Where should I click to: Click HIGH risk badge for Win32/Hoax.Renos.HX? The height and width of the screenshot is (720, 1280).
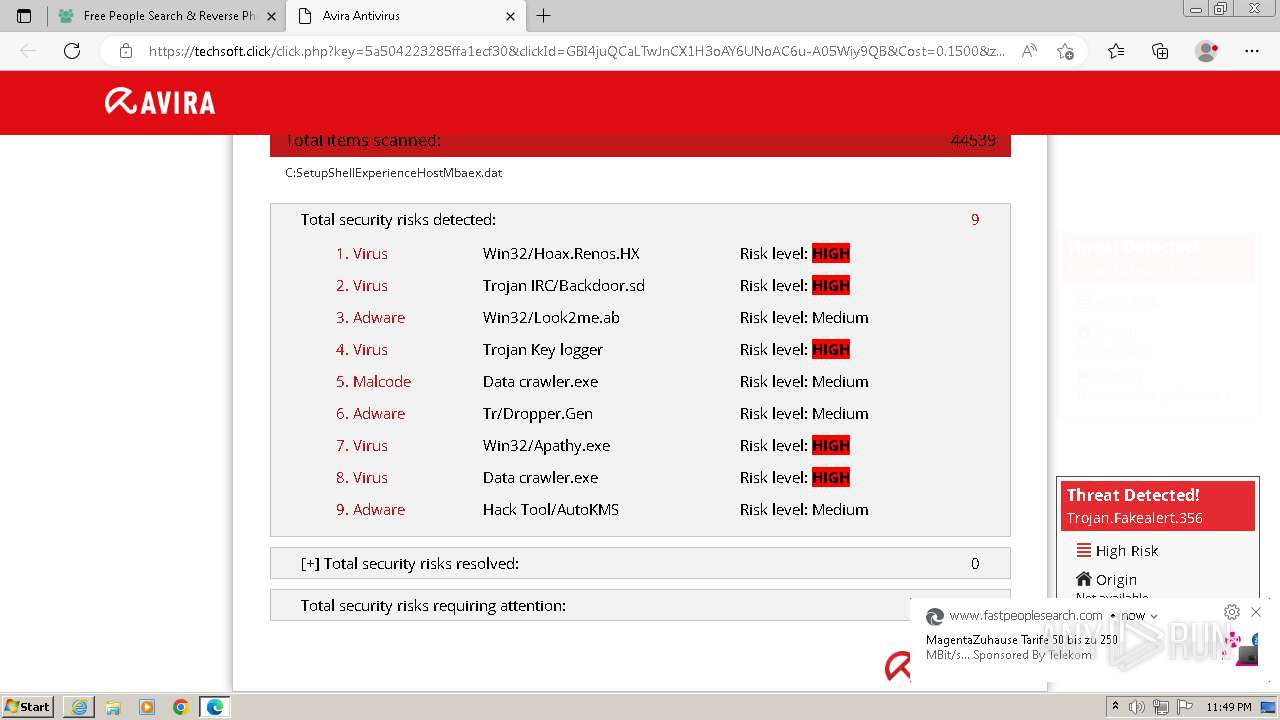831,253
